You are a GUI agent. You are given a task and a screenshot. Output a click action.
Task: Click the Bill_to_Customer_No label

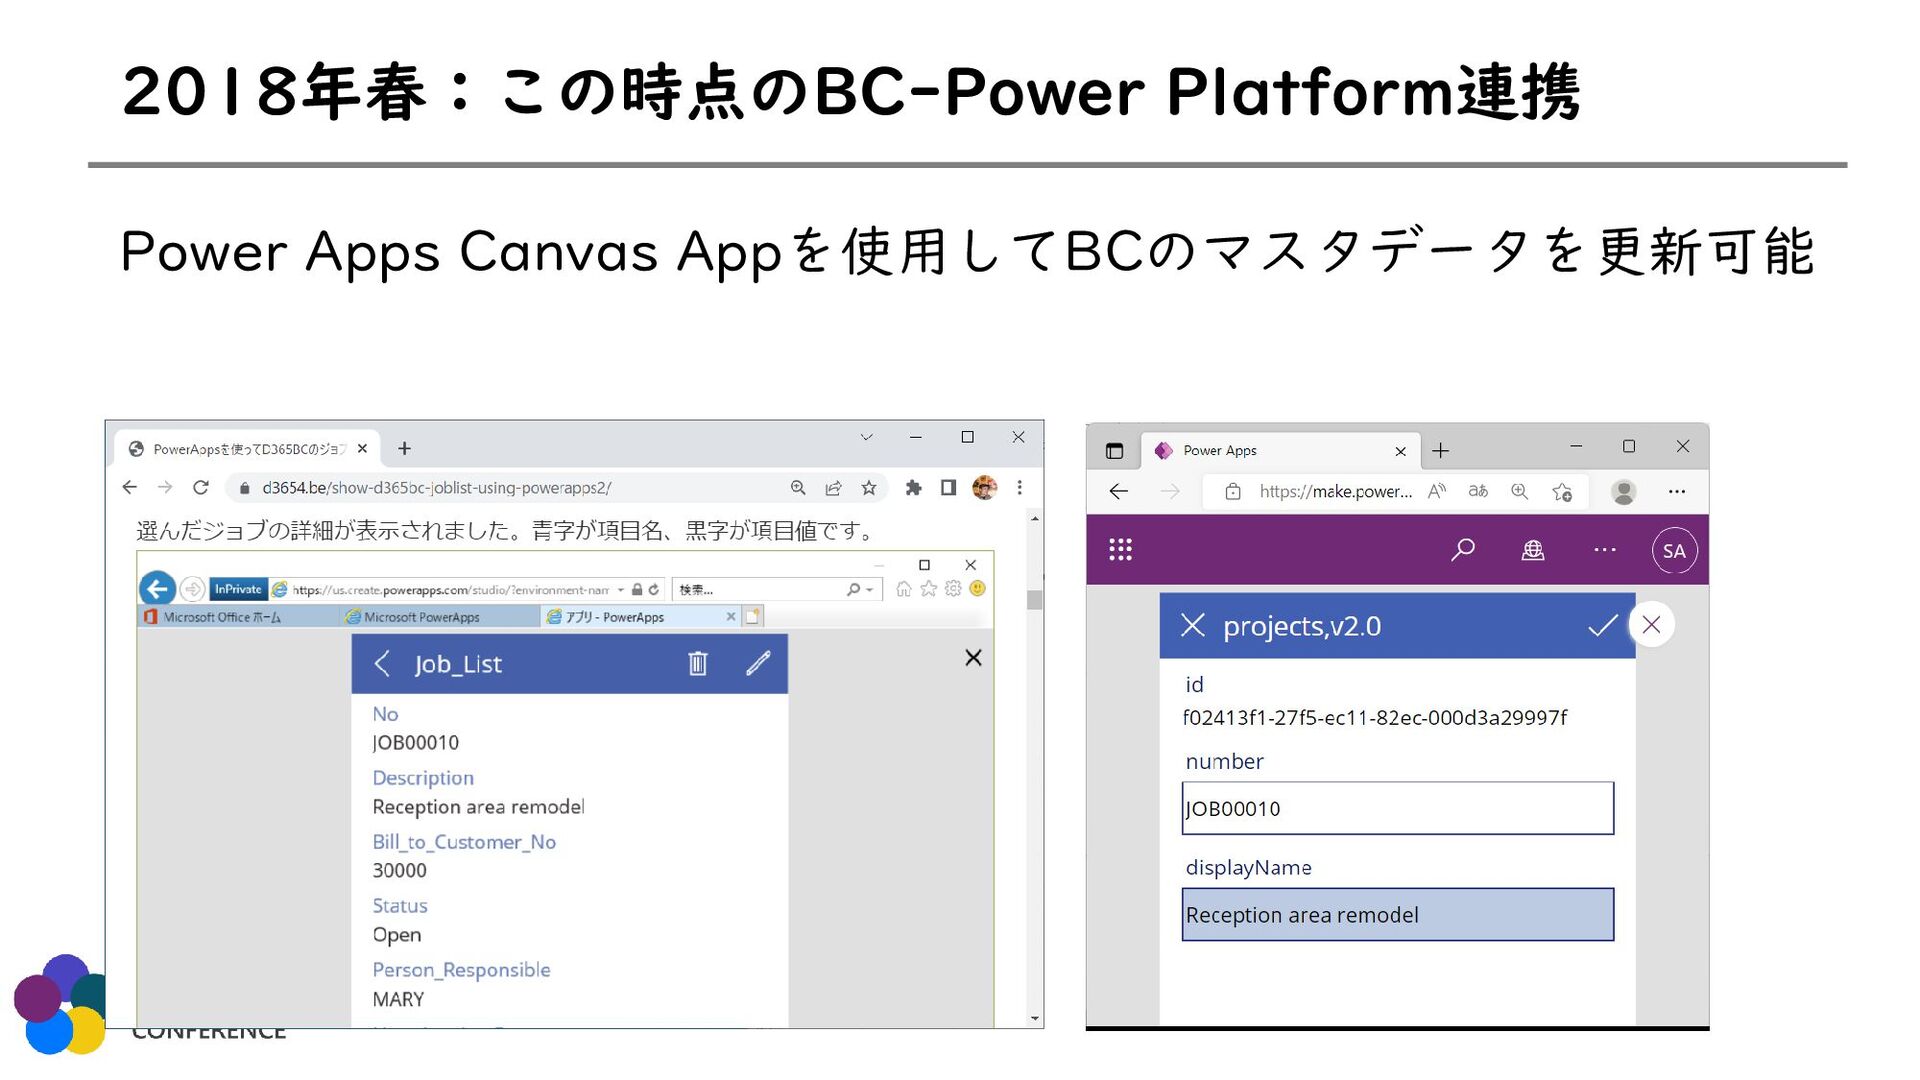(464, 842)
